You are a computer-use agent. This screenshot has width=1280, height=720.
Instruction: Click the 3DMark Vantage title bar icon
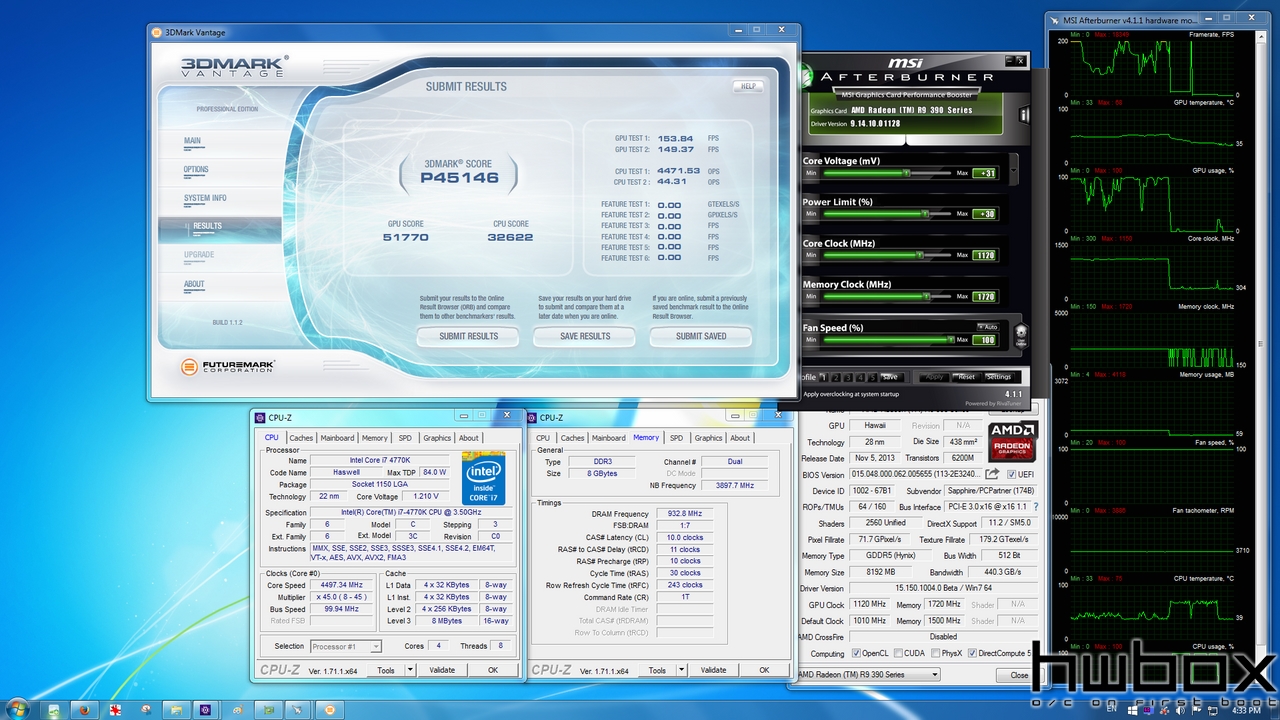coord(157,32)
